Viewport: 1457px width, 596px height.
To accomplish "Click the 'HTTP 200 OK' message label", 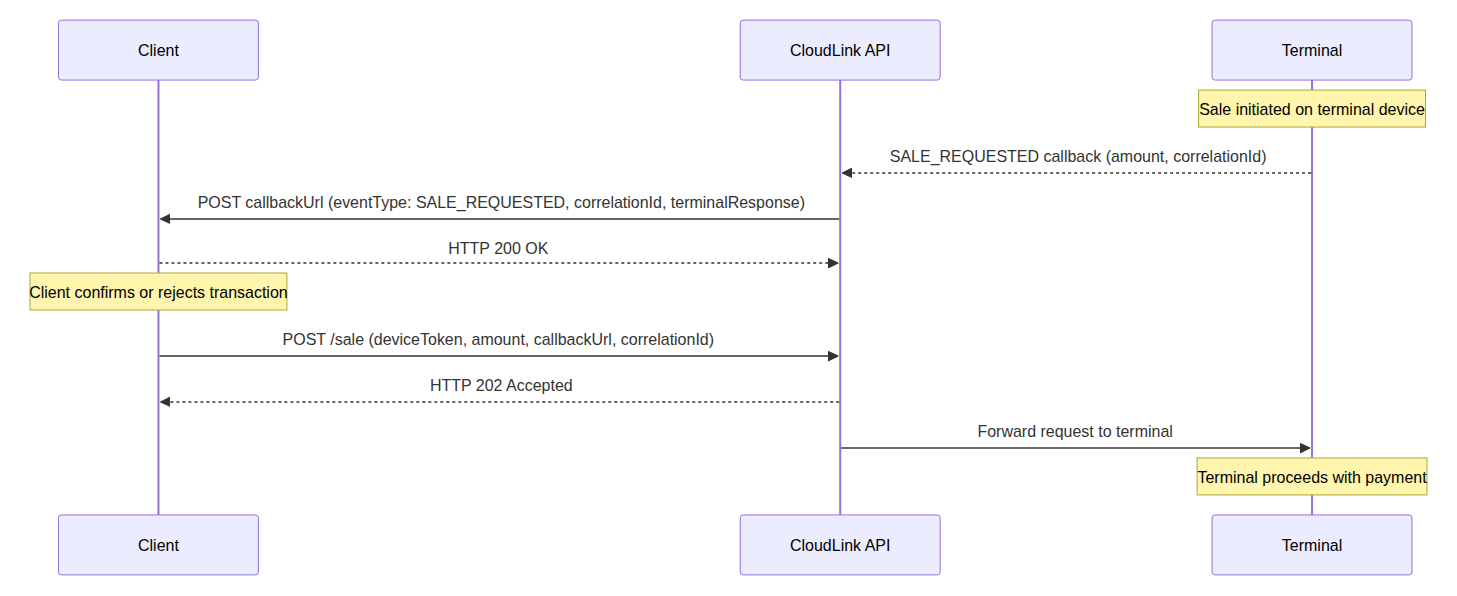I will (498, 248).
